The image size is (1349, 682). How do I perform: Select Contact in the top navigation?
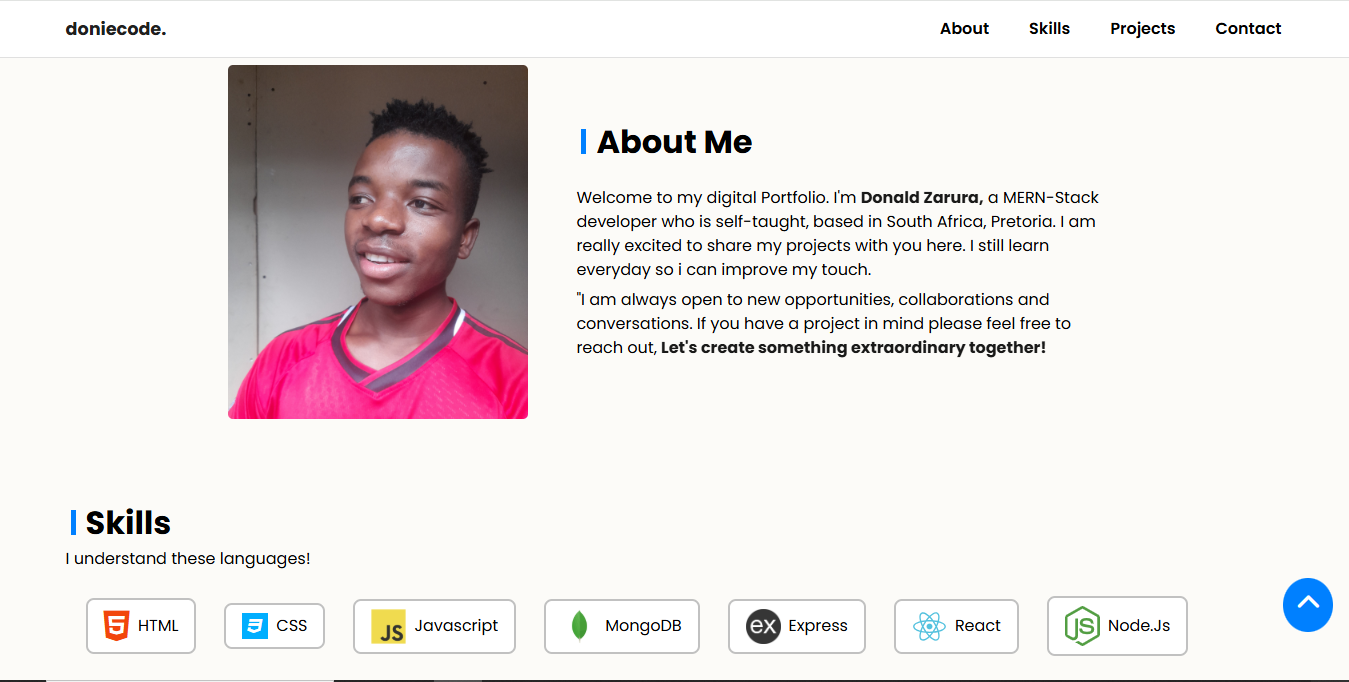(1248, 29)
